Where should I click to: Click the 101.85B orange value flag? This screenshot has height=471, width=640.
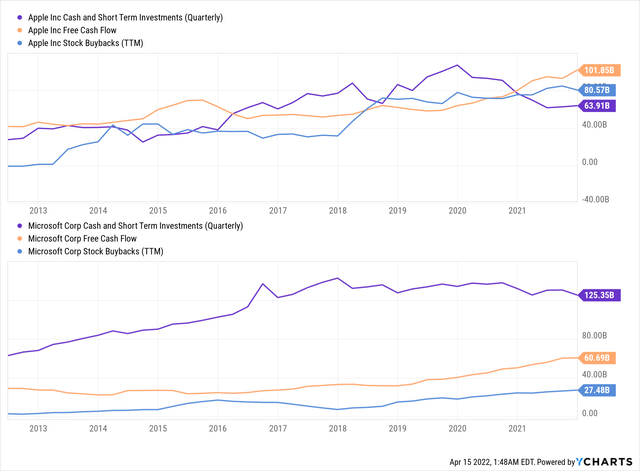tap(600, 70)
